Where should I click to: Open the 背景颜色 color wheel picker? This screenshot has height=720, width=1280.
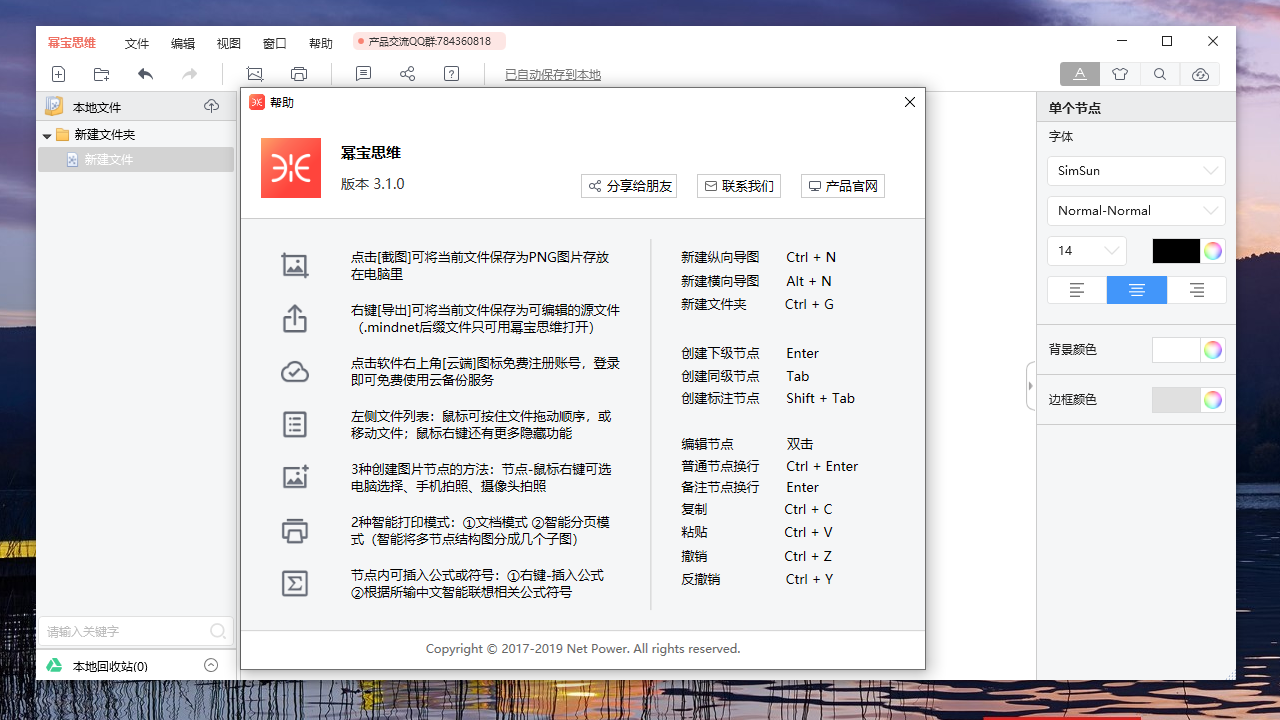click(1213, 350)
